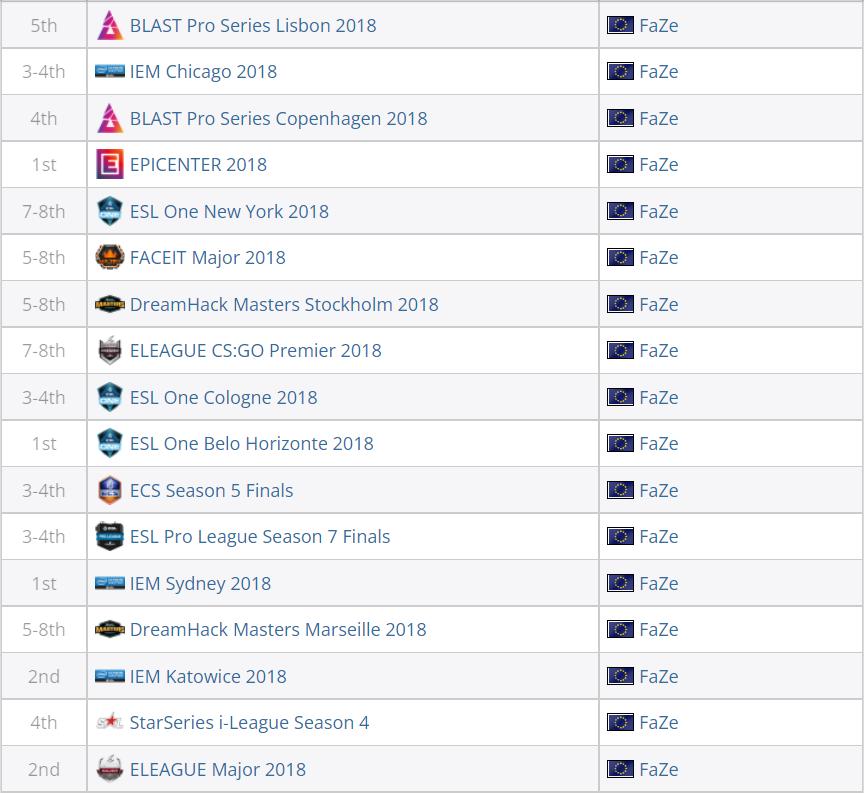
Task: Click the 2nd placement cell for ELEAGUE Major 2018
Action: click(44, 769)
